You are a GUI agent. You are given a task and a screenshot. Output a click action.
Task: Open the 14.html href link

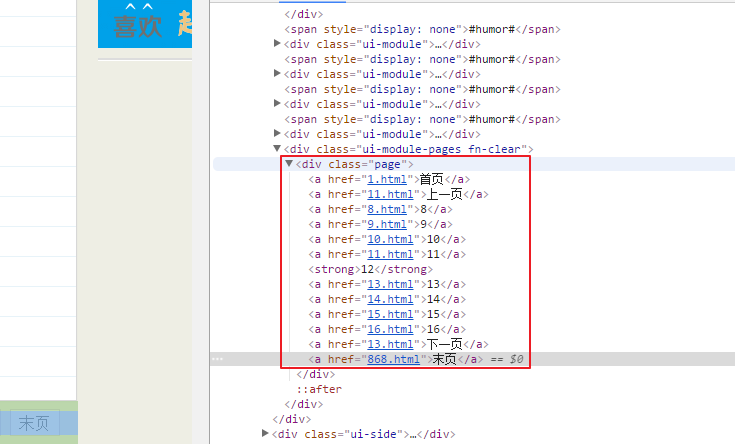click(390, 299)
